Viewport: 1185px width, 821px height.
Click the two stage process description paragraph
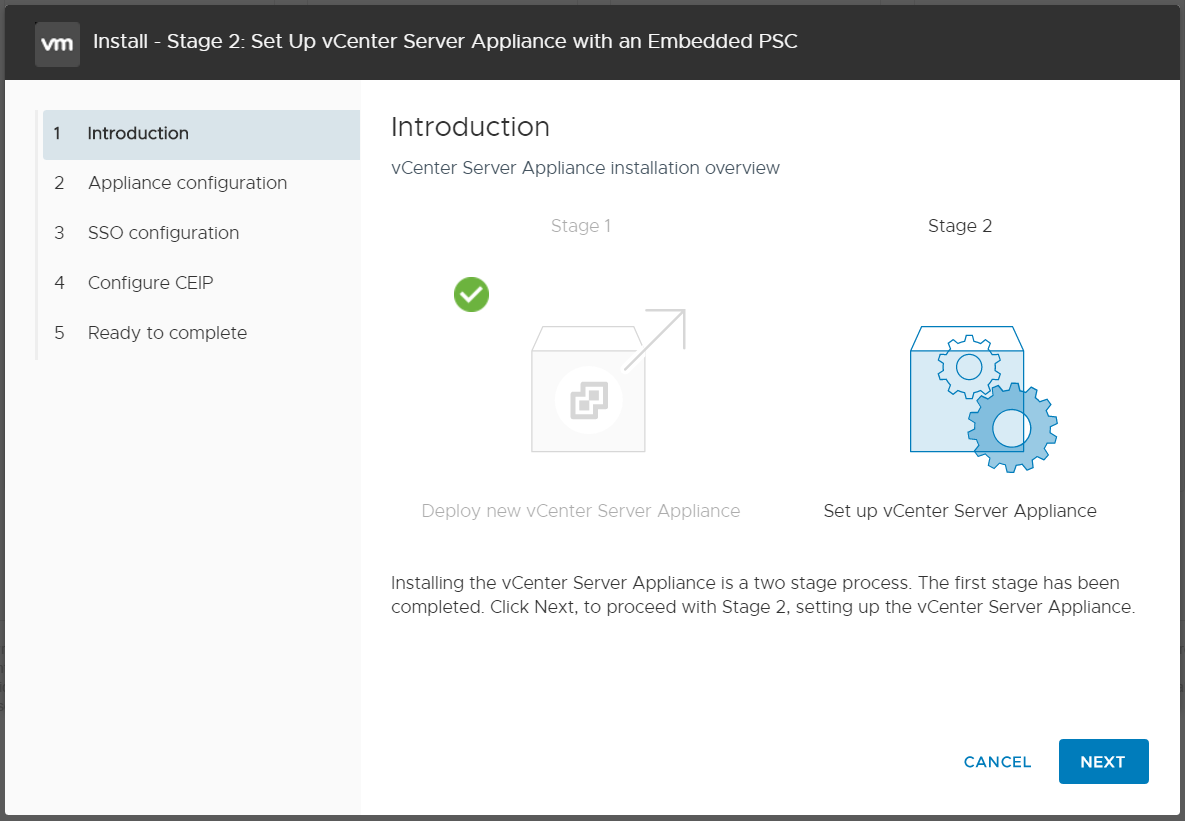(763, 595)
